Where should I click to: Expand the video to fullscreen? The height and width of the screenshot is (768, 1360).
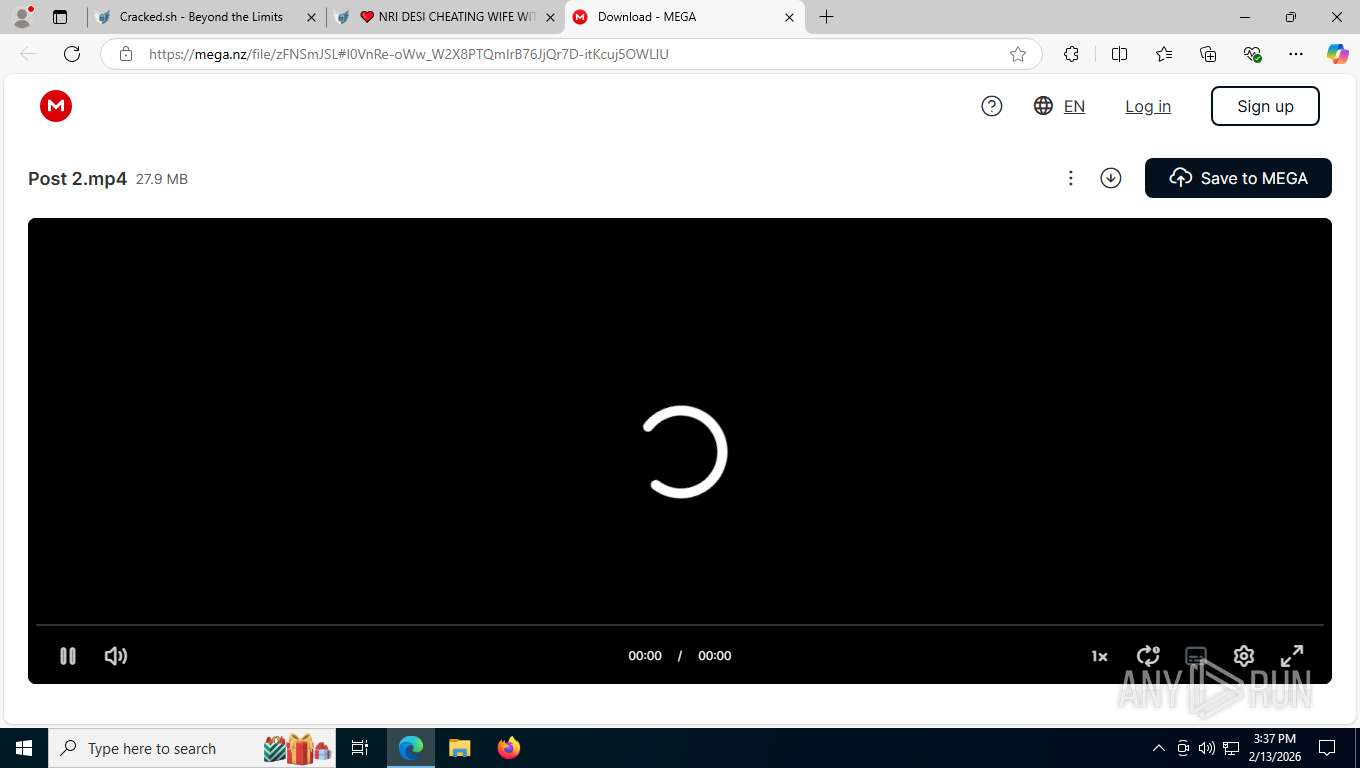(x=1292, y=656)
